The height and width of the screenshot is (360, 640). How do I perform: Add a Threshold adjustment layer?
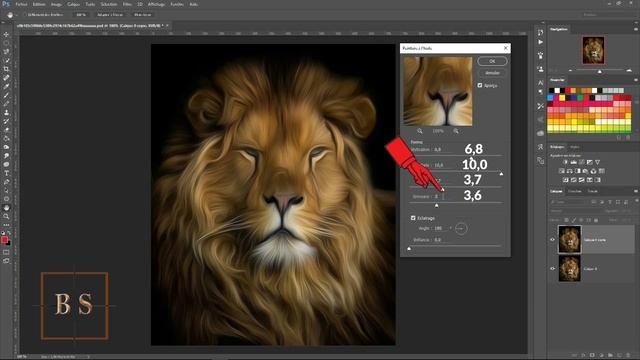[582, 180]
